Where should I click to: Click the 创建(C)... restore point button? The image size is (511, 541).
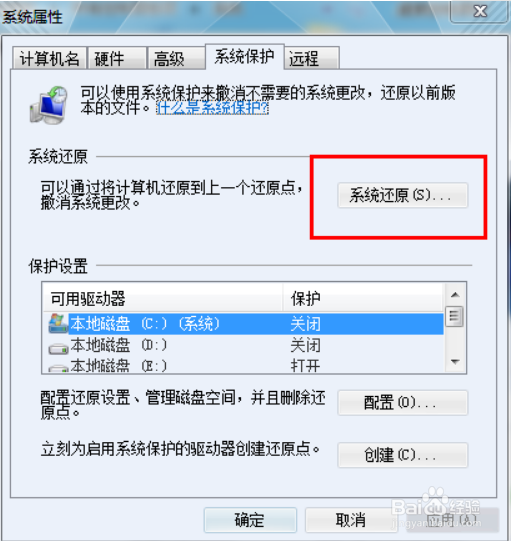pyautogui.click(x=403, y=455)
